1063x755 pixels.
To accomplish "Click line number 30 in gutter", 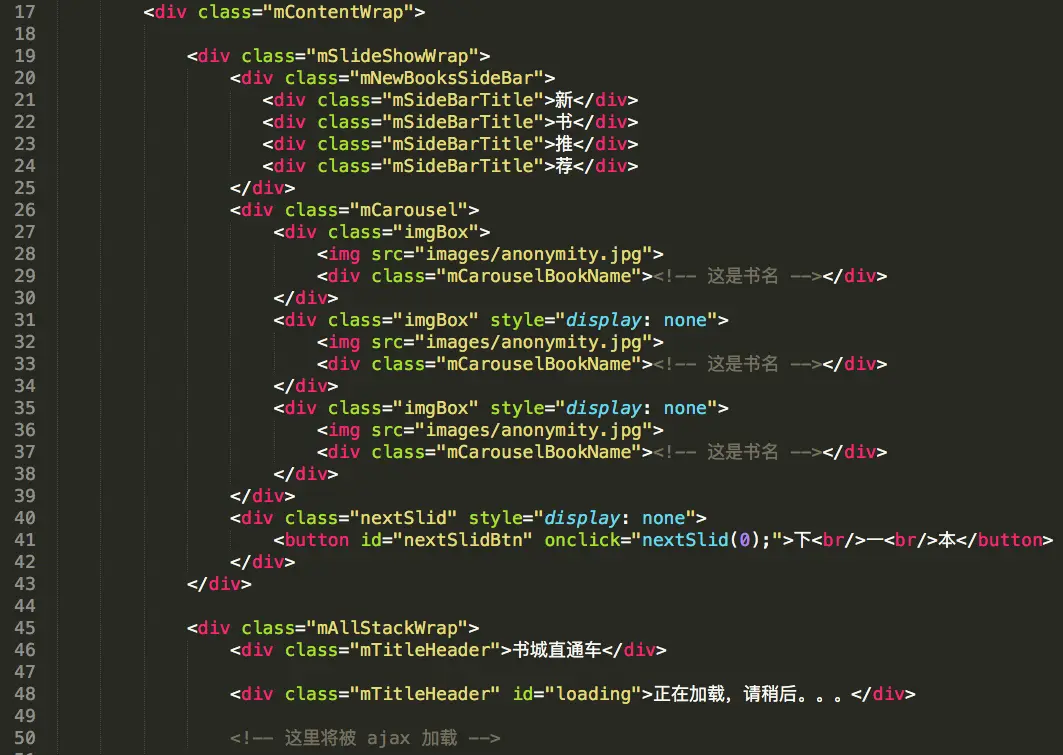I will (x=25, y=298).
